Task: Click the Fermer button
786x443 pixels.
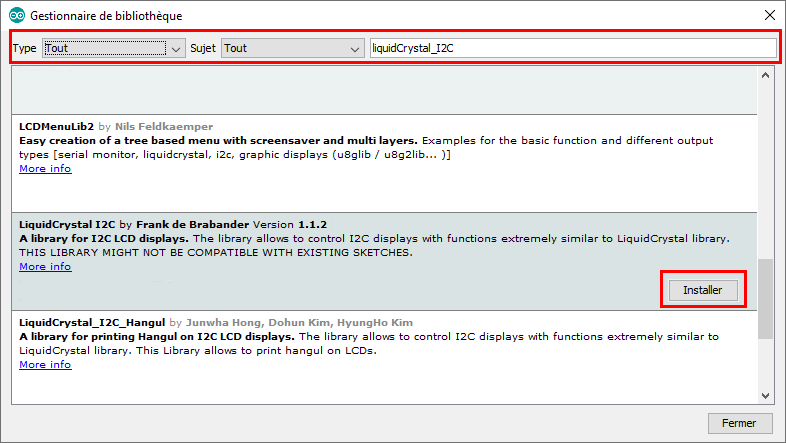Action: coord(739,423)
